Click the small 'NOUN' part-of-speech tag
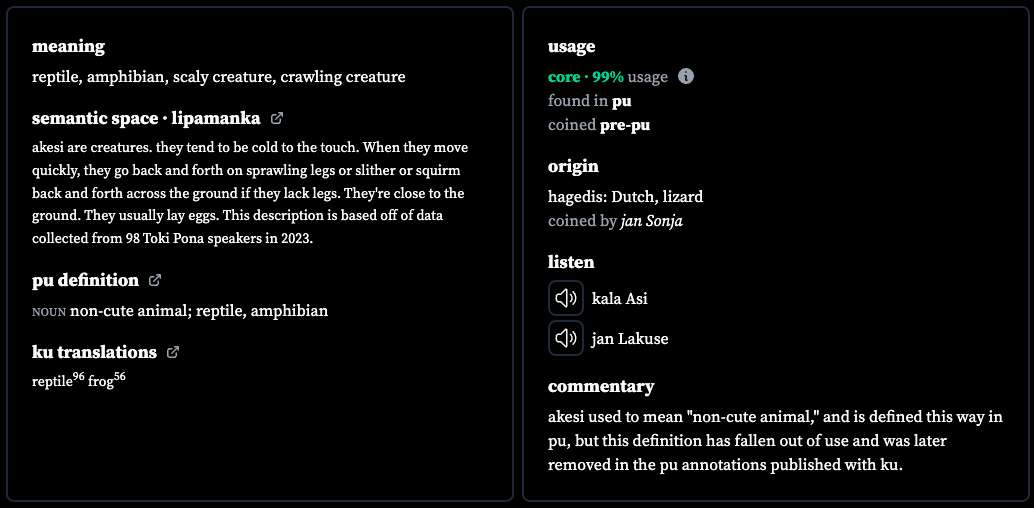This screenshot has width=1034, height=508. [x=49, y=312]
